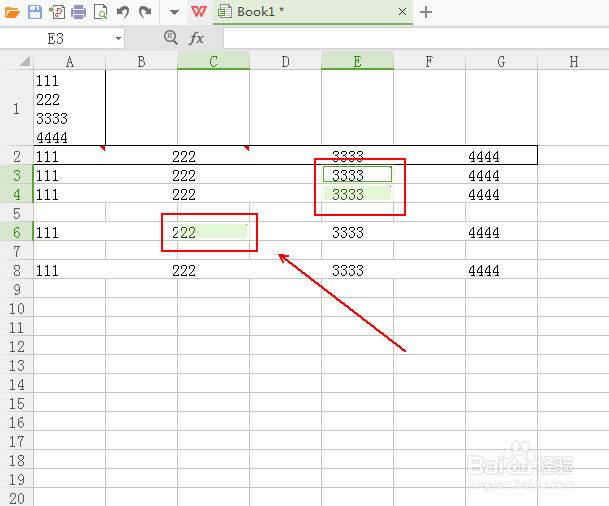
Task: Click the 222 value in row 3
Action: 184,176
